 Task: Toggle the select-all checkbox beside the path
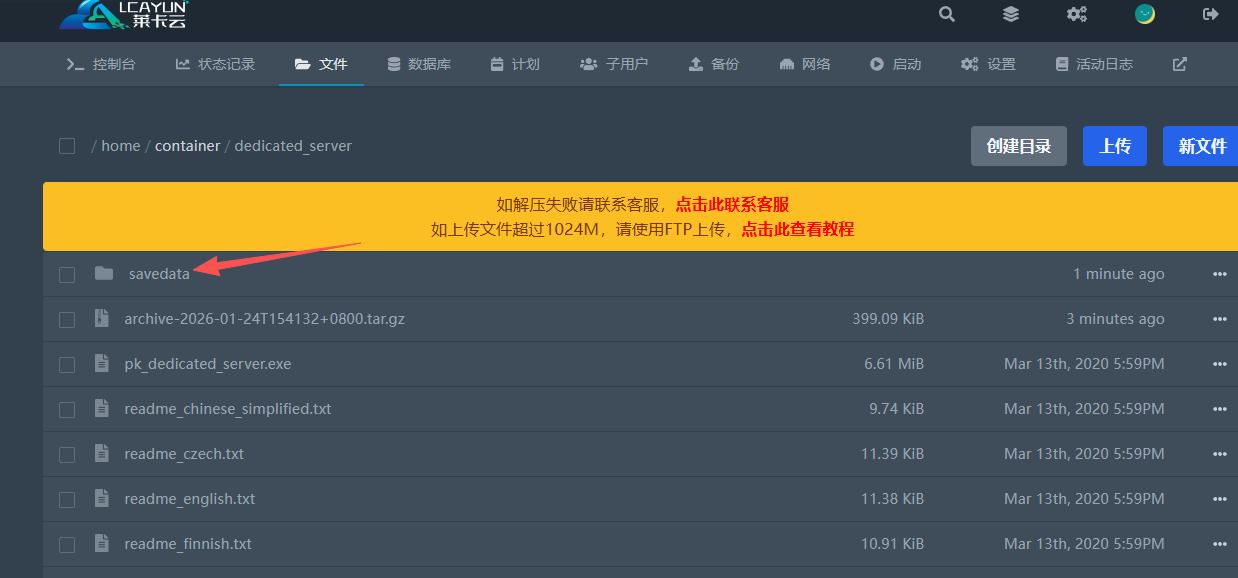[x=67, y=146]
